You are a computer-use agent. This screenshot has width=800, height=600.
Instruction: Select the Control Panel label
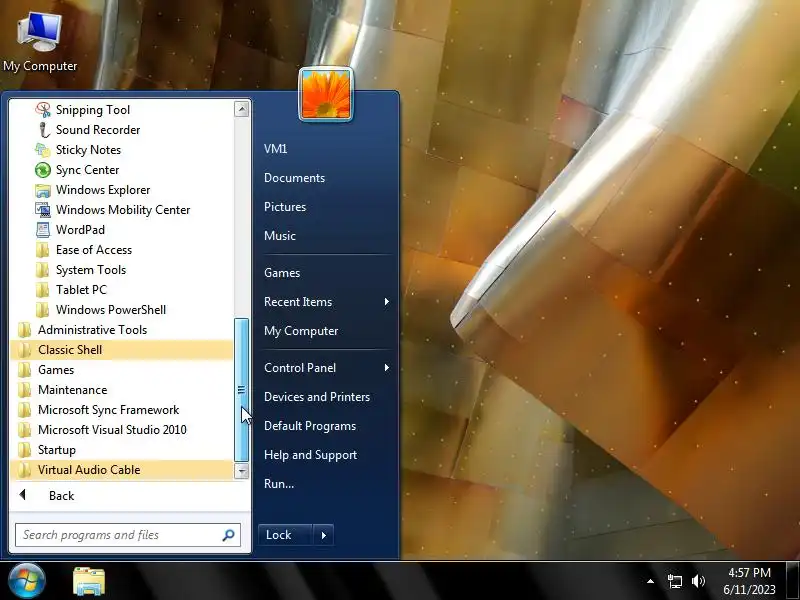(300, 368)
